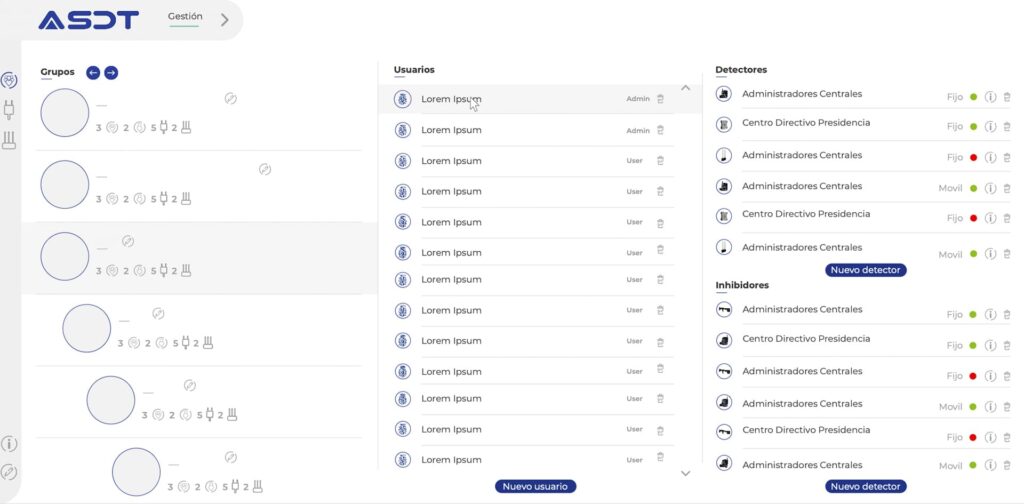This screenshot has width=1024, height=504.
Task: Click the edit icon in first group row
Action: (230, 98)
